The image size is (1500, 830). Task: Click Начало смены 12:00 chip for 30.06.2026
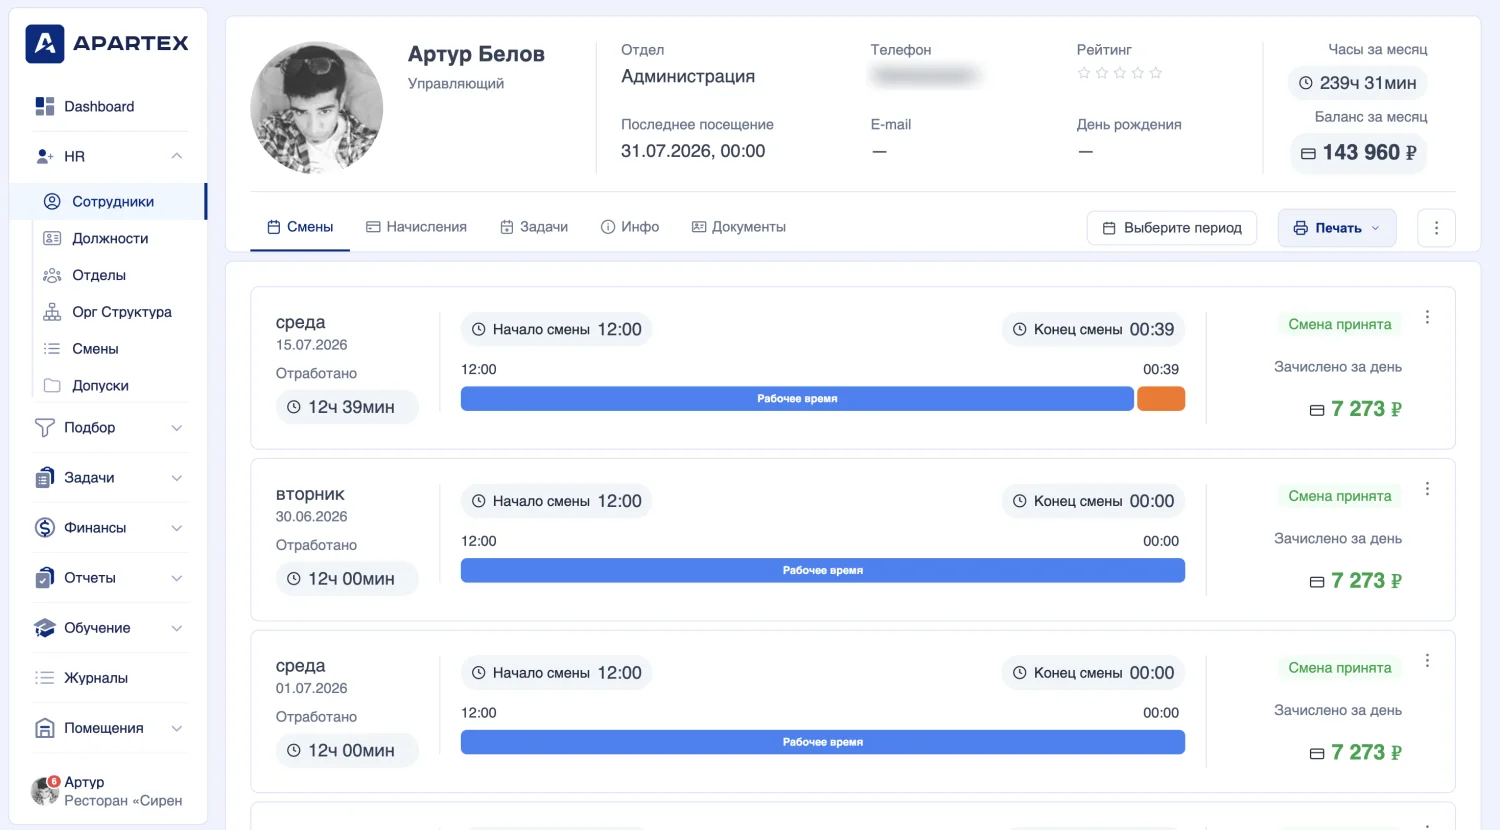pos(556,501)
